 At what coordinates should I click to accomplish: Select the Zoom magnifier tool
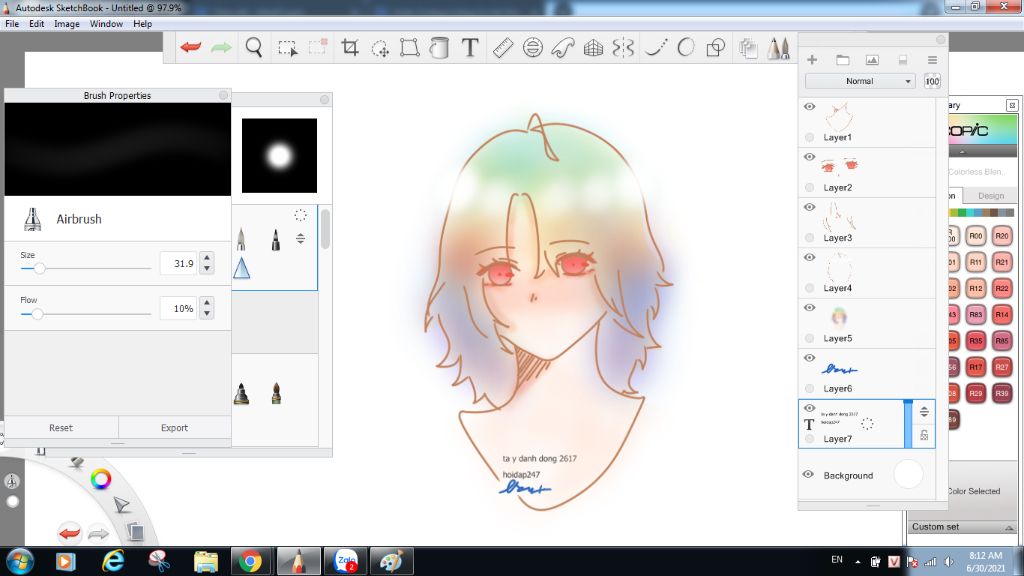pyautogui.click(x=253, y=48)
